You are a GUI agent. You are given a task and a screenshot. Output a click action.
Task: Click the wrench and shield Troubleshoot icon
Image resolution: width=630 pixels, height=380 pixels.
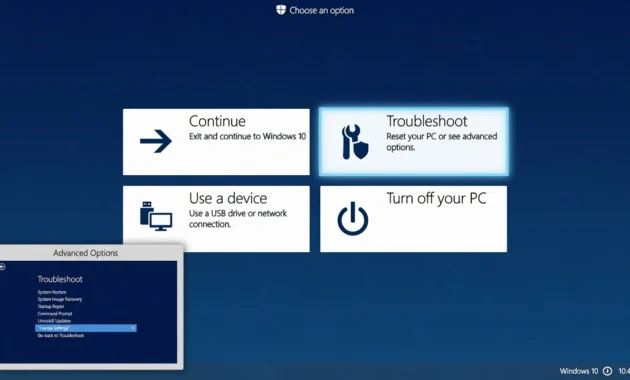(355, 141)
